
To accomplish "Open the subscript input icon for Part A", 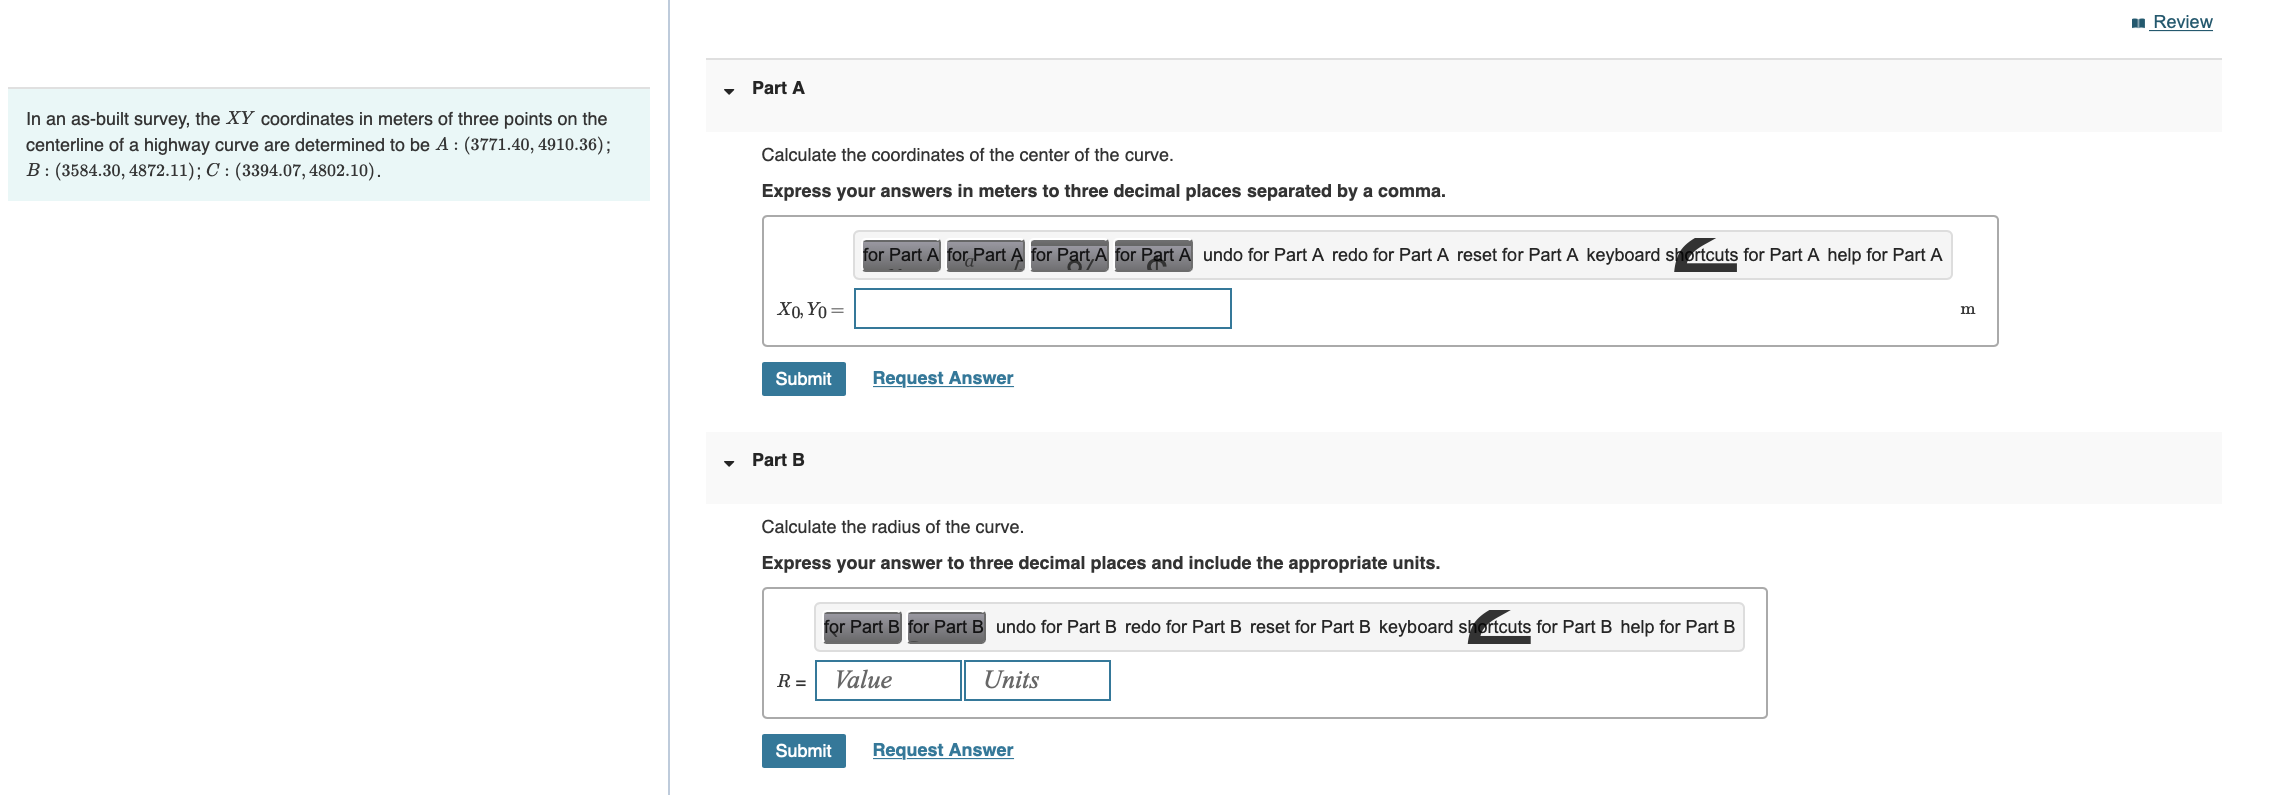I will tap(984, 255).
